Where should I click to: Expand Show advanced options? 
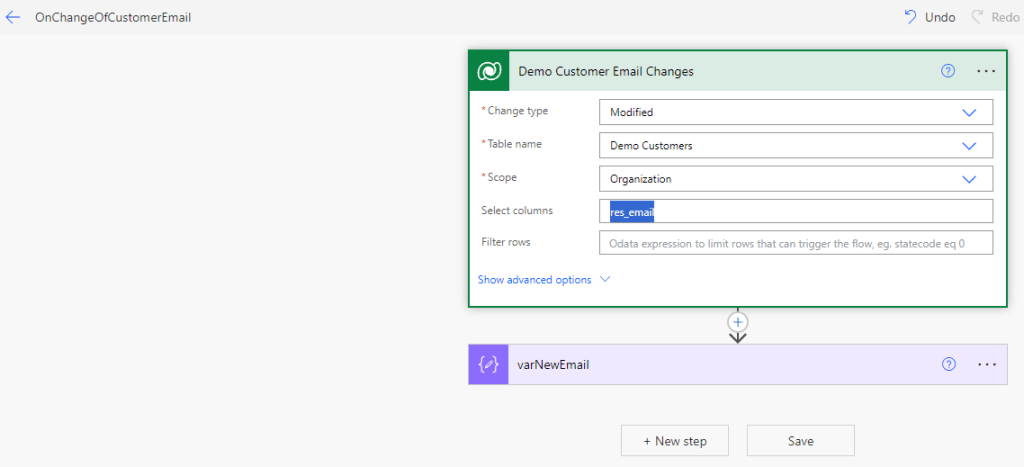tap(543, 280)
